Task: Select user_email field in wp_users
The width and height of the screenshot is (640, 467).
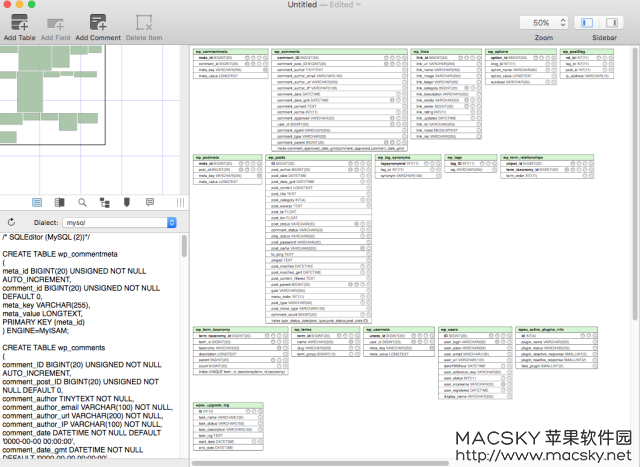Action: pyautogui.click(x=475, y=354)
